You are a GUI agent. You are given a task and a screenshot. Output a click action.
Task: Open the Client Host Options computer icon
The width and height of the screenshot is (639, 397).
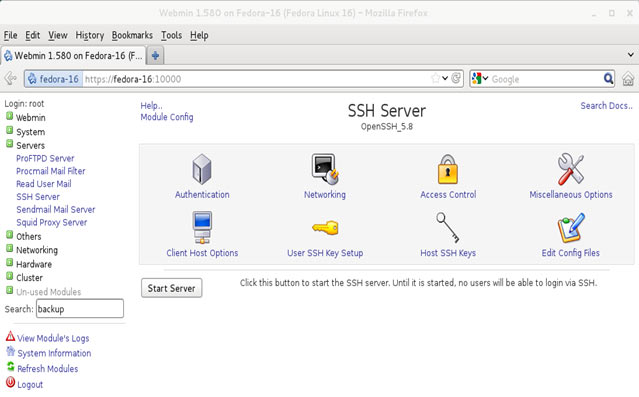pos(202,227)
